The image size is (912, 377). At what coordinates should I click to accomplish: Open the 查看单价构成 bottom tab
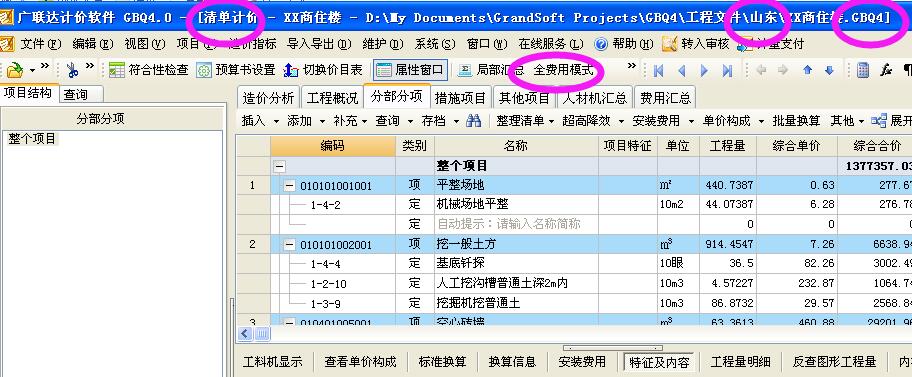coord(360,362)
